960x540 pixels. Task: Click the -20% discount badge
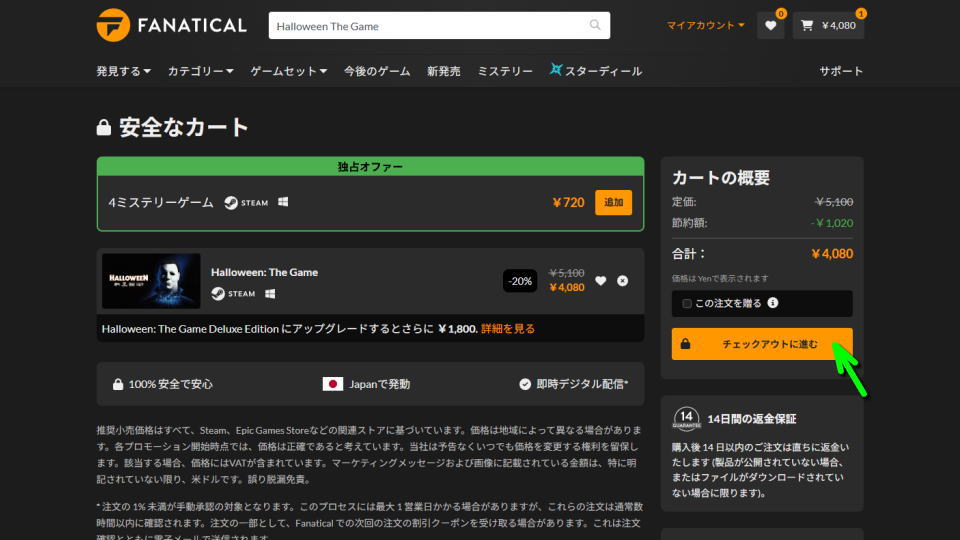pyautogui.click(x=520, y=281)
